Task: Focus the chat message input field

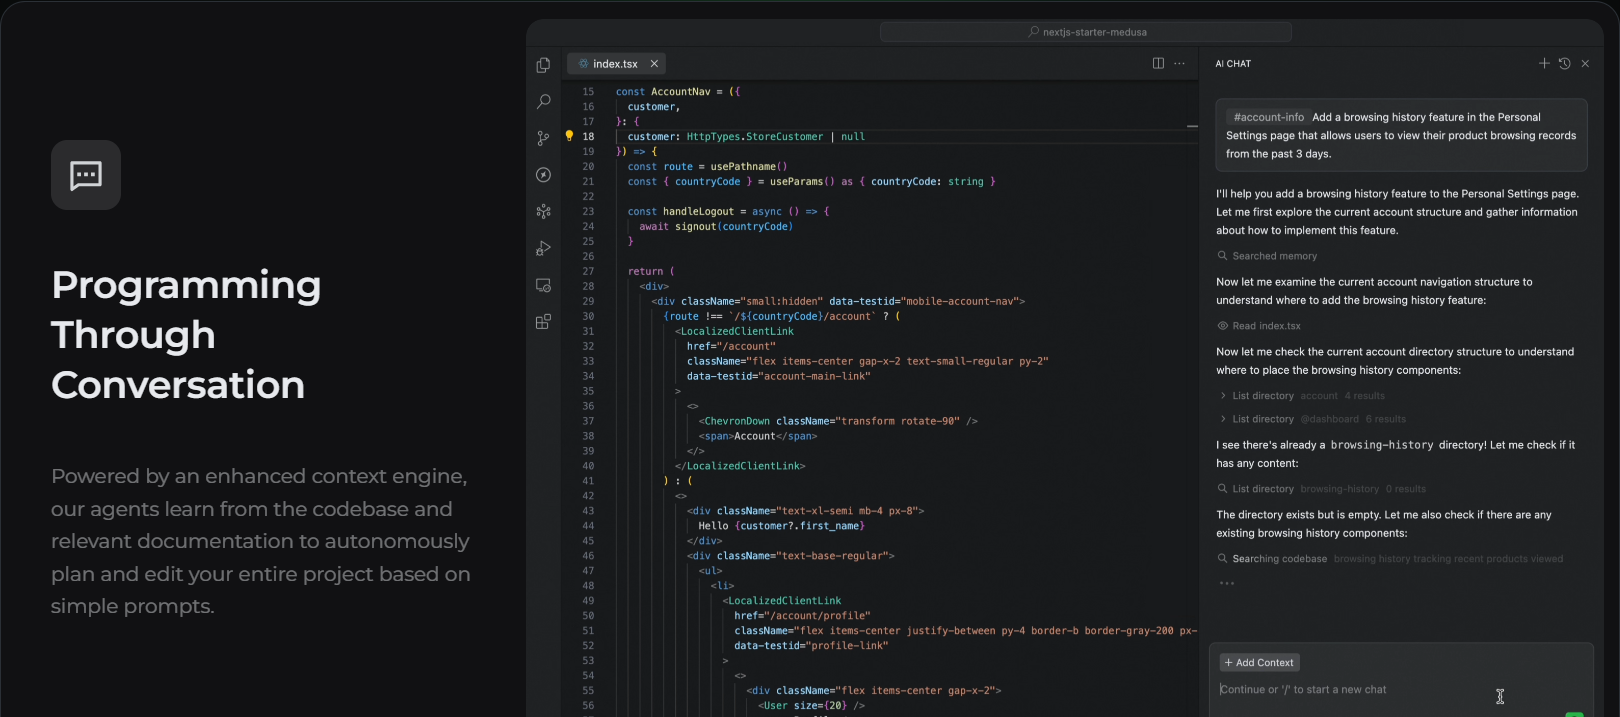Action: point(1350,690)
